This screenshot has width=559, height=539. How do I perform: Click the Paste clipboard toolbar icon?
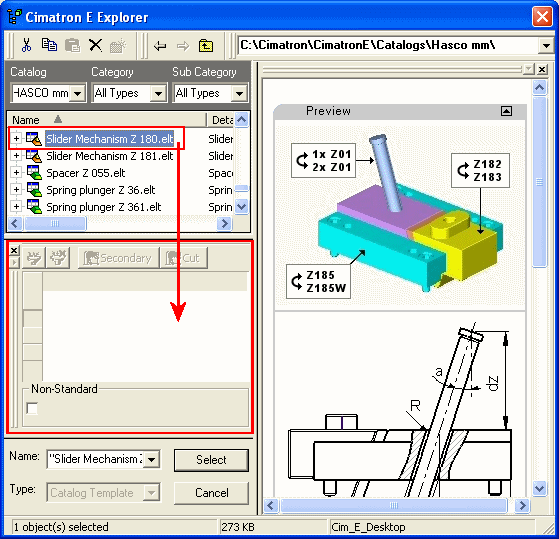point(72,45)
